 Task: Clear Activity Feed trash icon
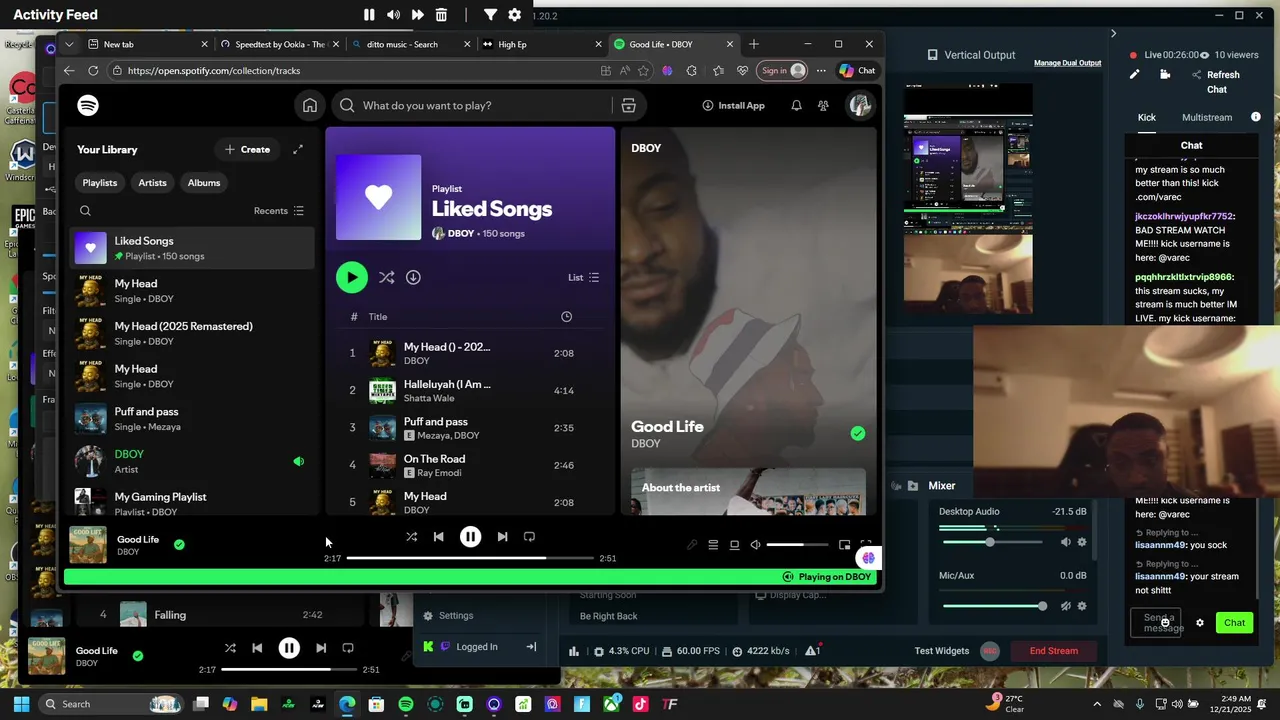click(x=441, y=15)
